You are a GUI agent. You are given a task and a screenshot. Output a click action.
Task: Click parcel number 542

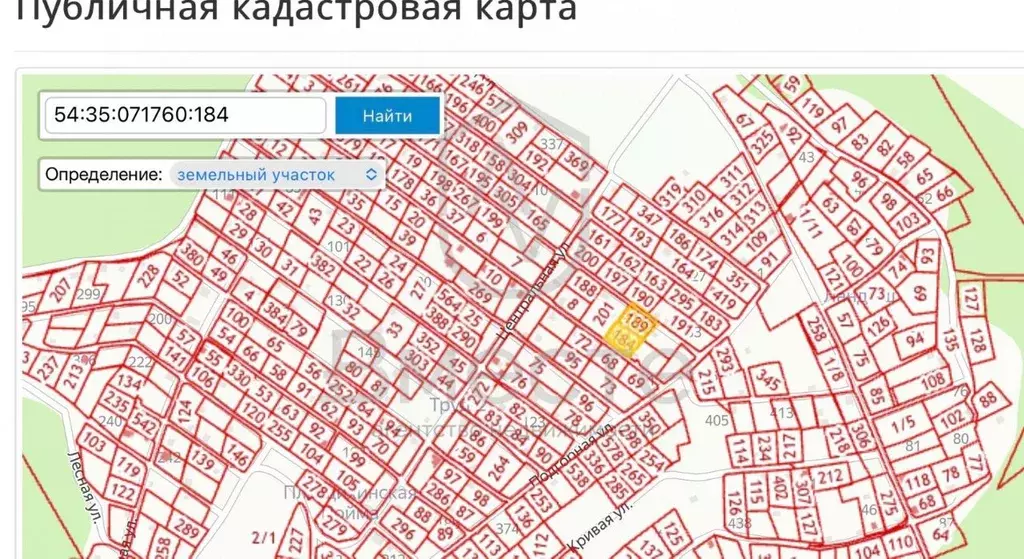[144, 424]
